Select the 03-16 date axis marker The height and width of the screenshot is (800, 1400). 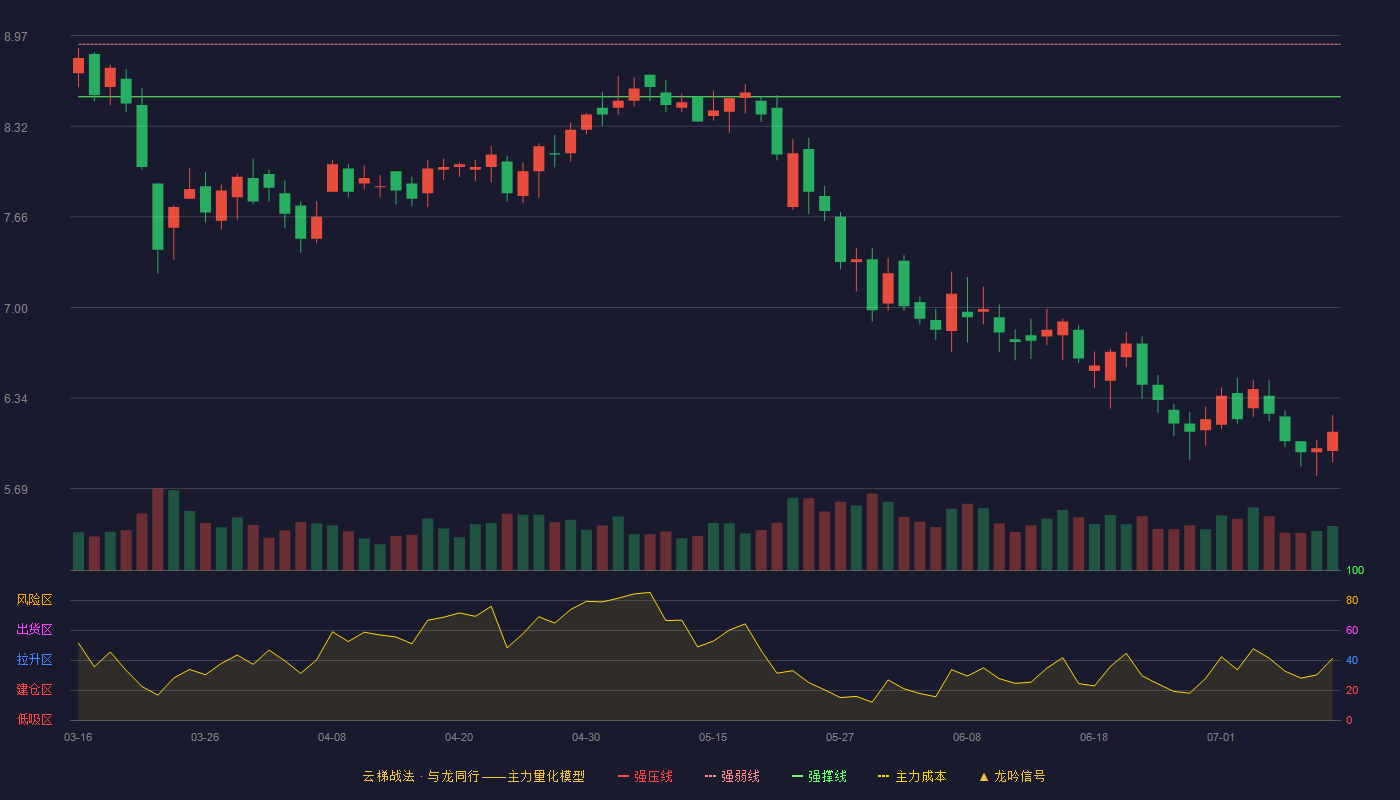pos(78,737)
